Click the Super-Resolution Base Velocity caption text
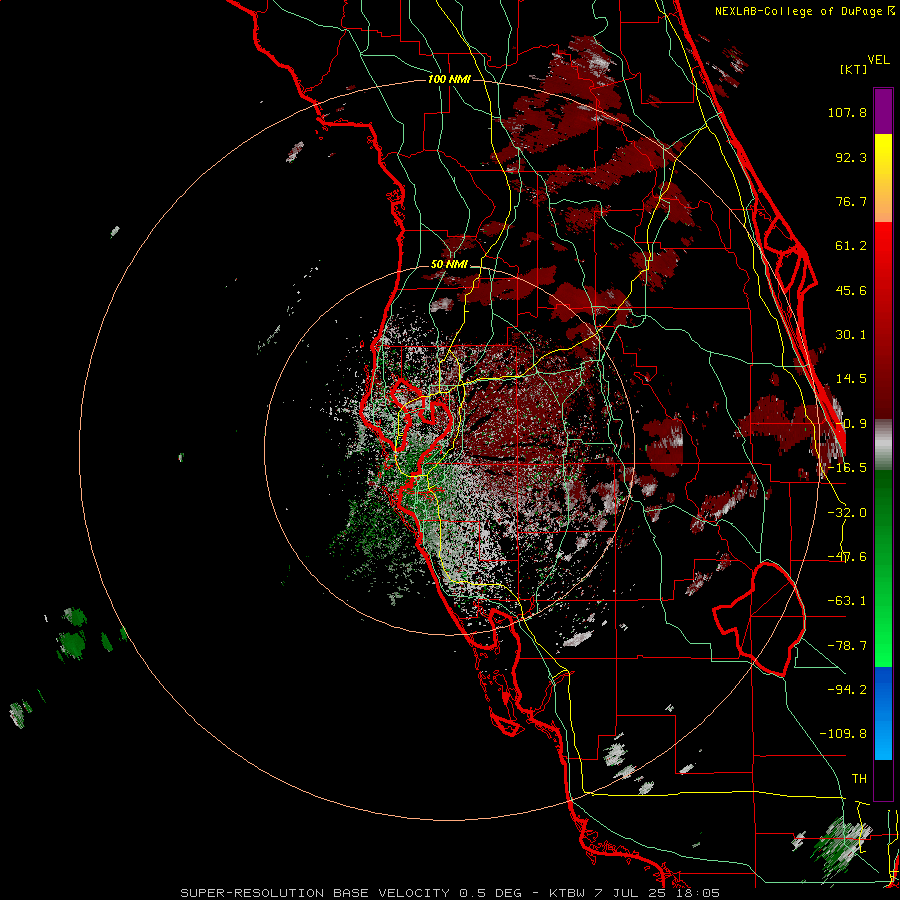 pyautogui.click(x=449, y=893)
